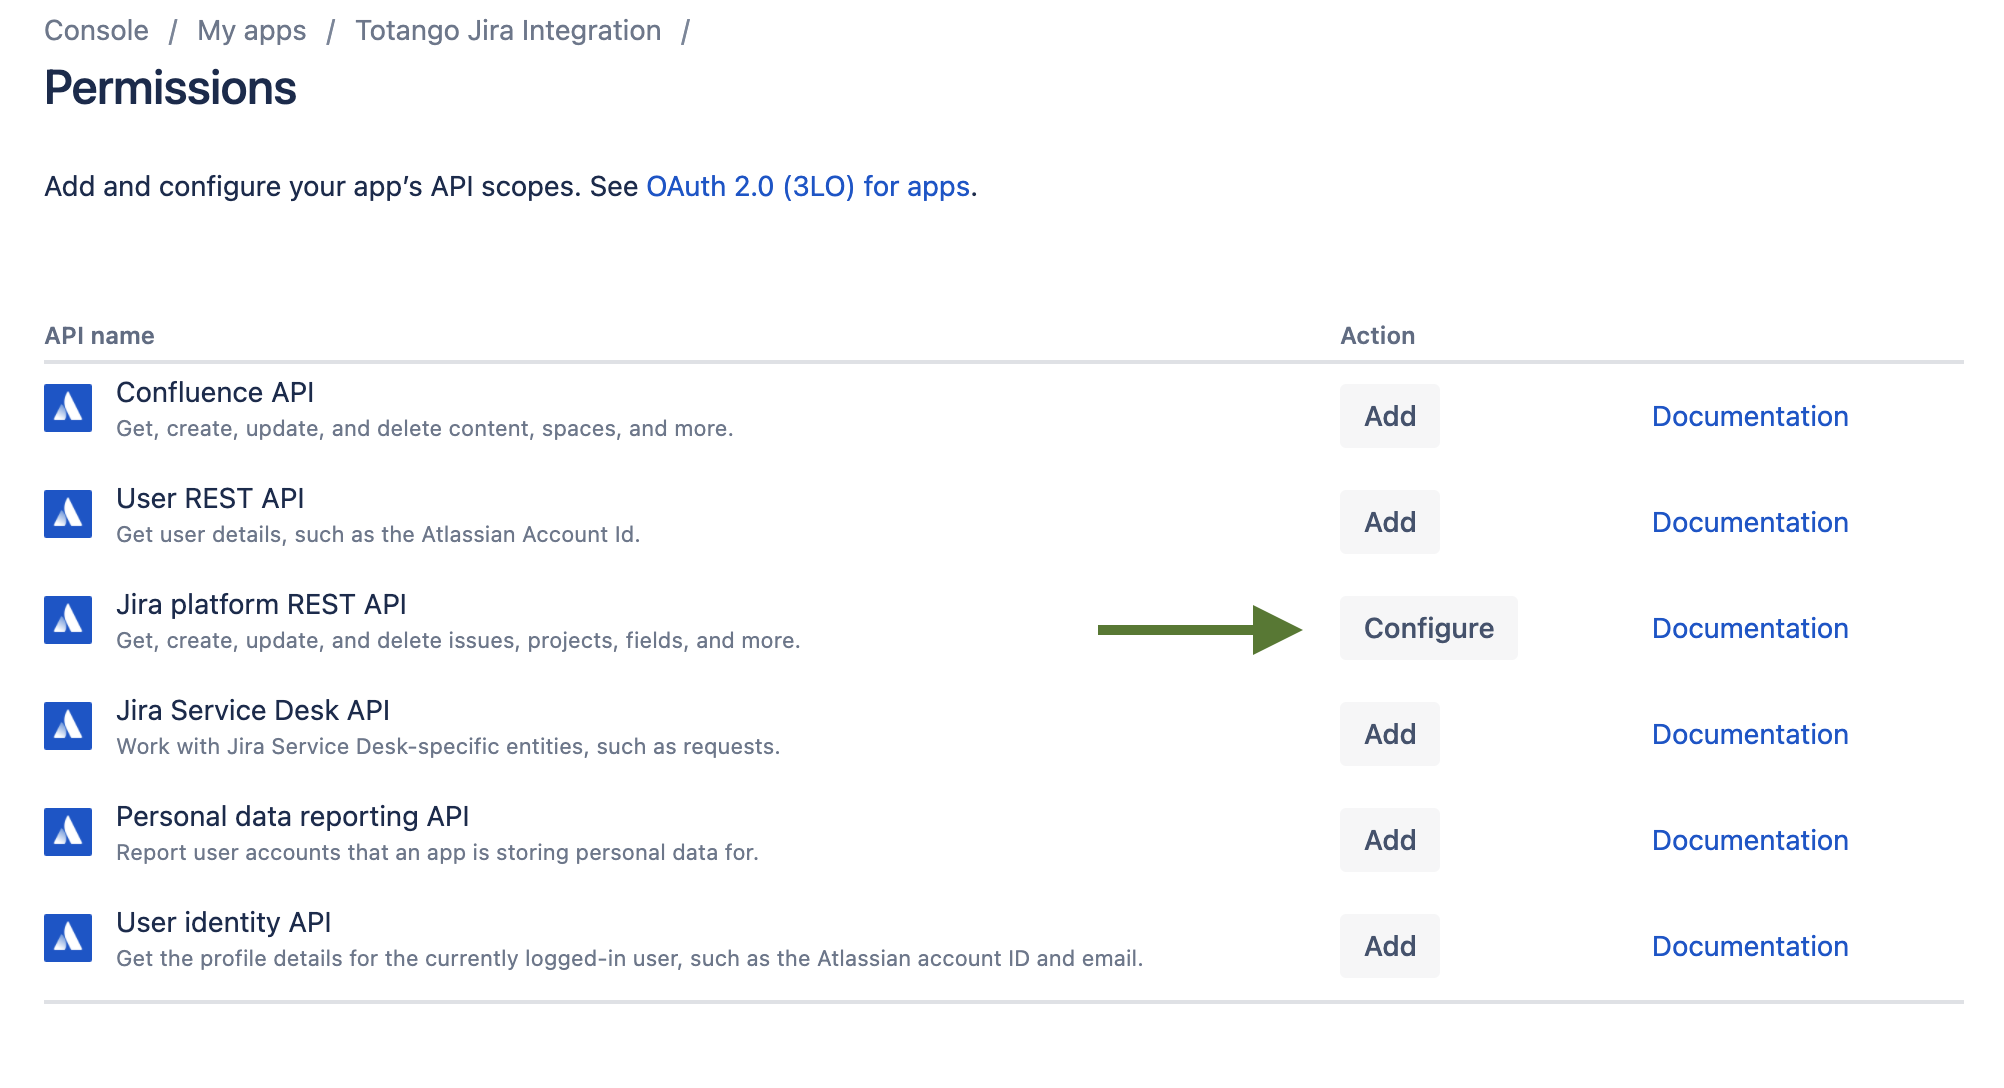Viewport: 2004px width, 1088px height.
Task: Click the Personal data reporting API name text
Action: [293, 816]
